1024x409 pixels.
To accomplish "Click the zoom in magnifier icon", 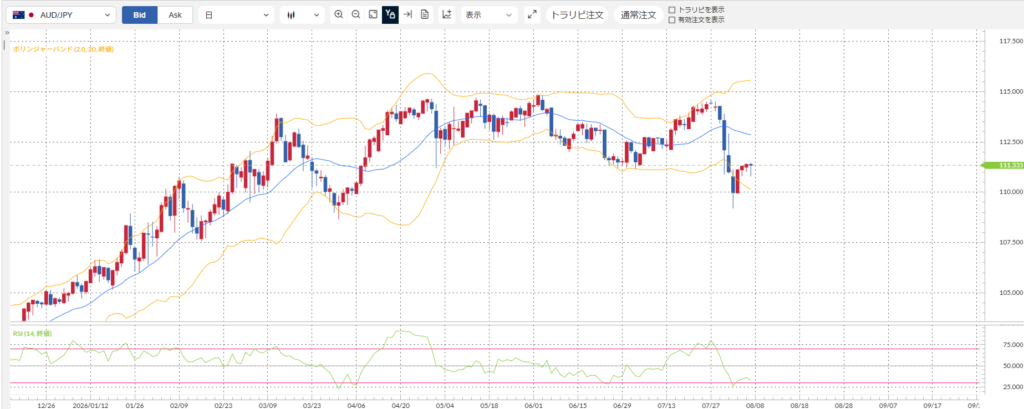I will (x=338, y=14).
